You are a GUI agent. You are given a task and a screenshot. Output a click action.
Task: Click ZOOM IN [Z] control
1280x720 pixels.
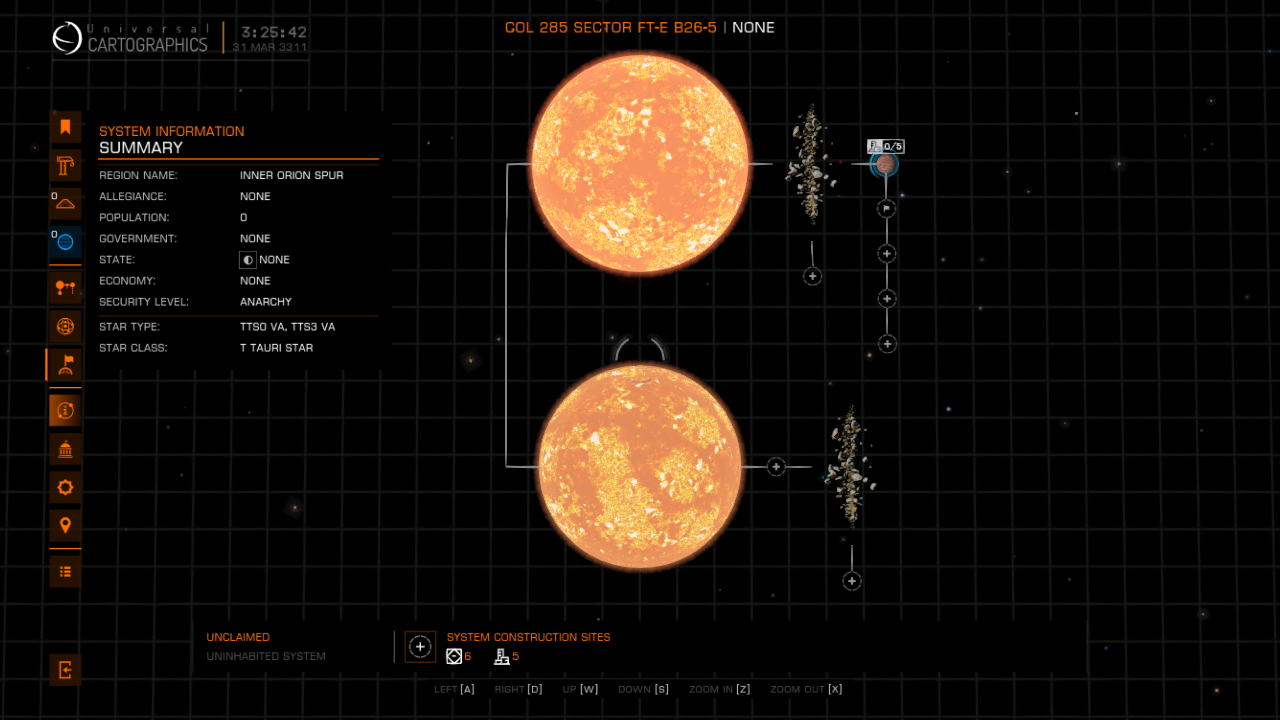(720, 689)
